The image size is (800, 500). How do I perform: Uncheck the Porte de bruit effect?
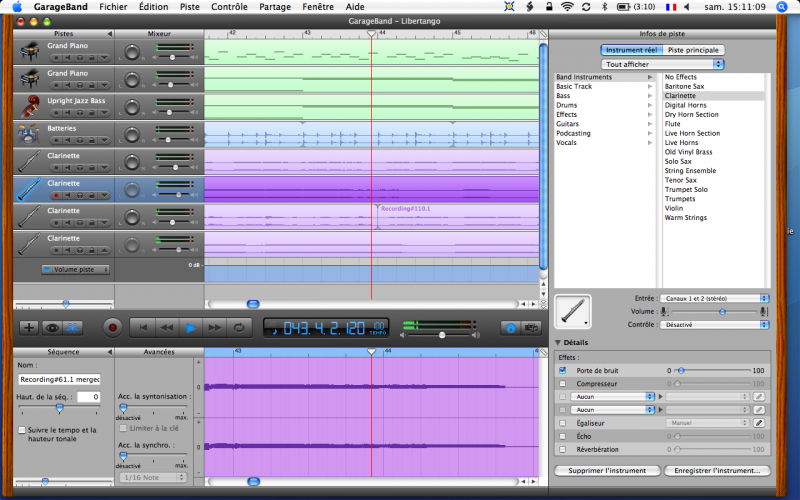[x=562, y=370]
